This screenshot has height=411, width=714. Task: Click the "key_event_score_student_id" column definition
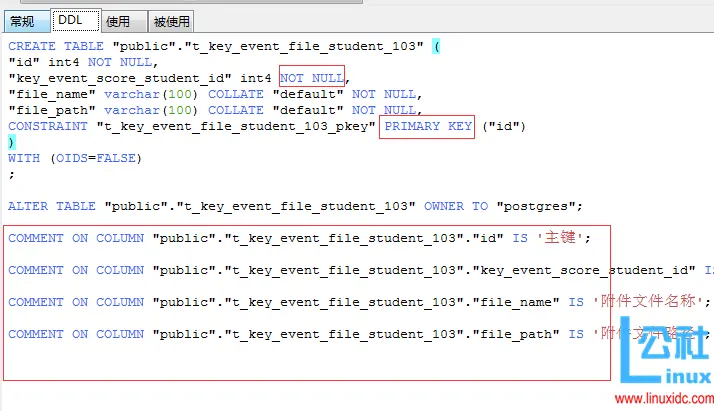(x=178, y=78)
